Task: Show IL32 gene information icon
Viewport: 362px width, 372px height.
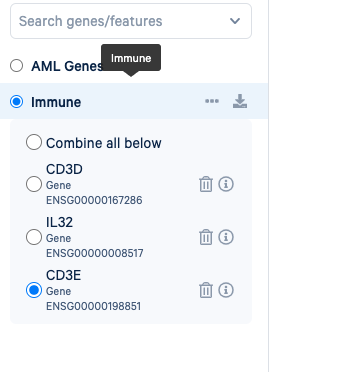Action: click(x=226, y=237)
